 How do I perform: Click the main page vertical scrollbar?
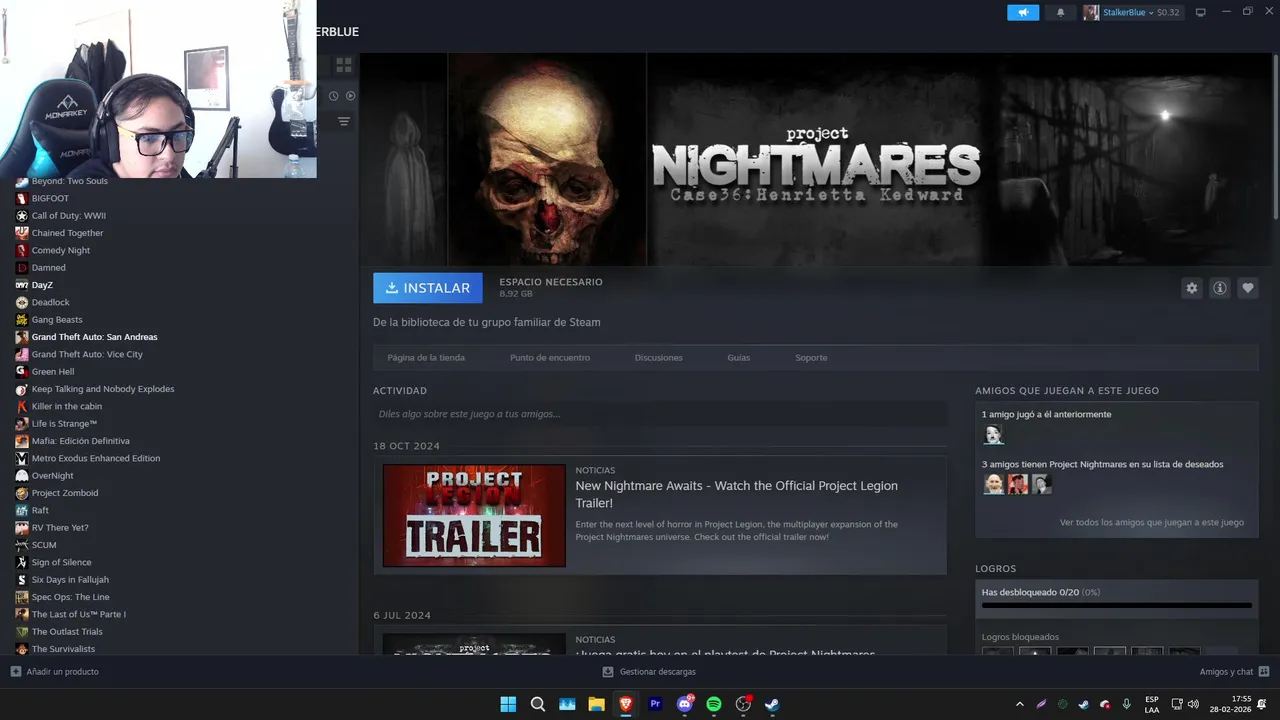(1275, 137)
